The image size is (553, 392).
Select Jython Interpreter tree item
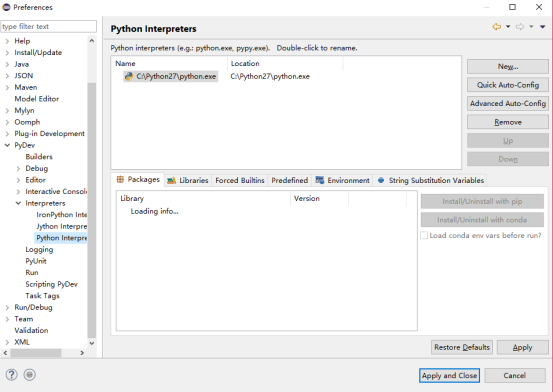[61, 227]
